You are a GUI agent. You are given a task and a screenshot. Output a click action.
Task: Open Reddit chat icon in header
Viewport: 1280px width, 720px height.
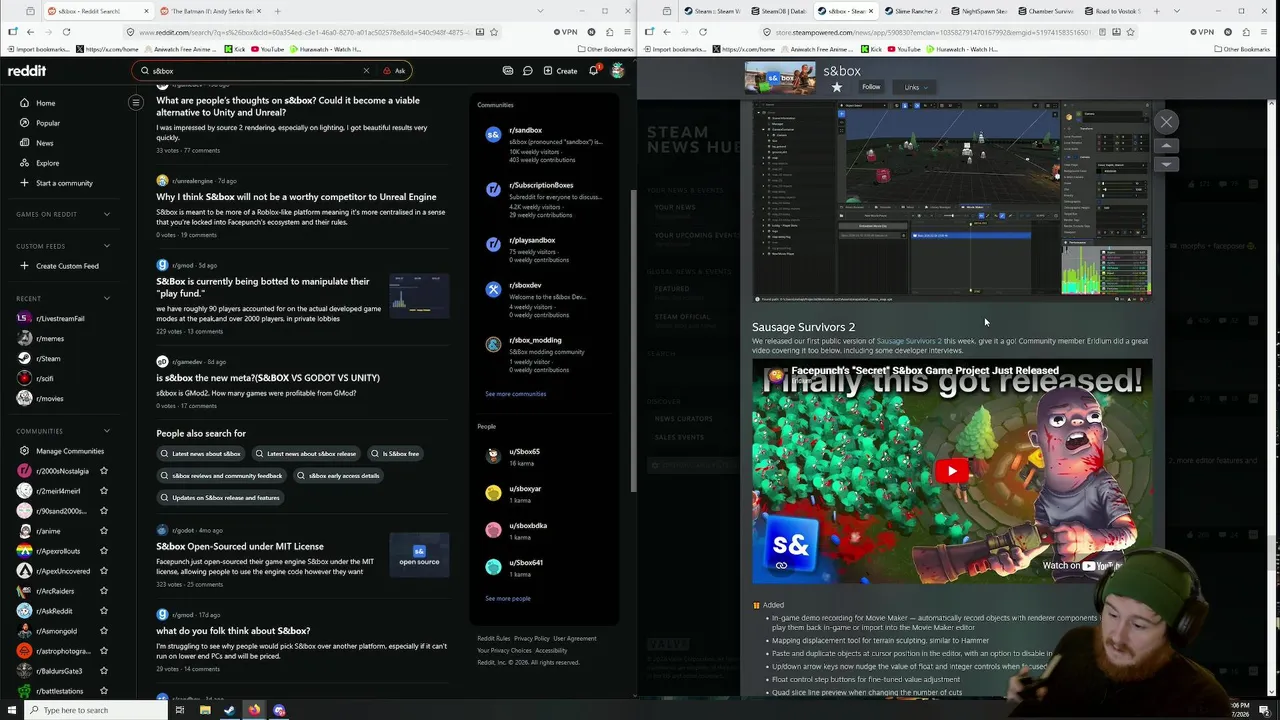point(527,71)
